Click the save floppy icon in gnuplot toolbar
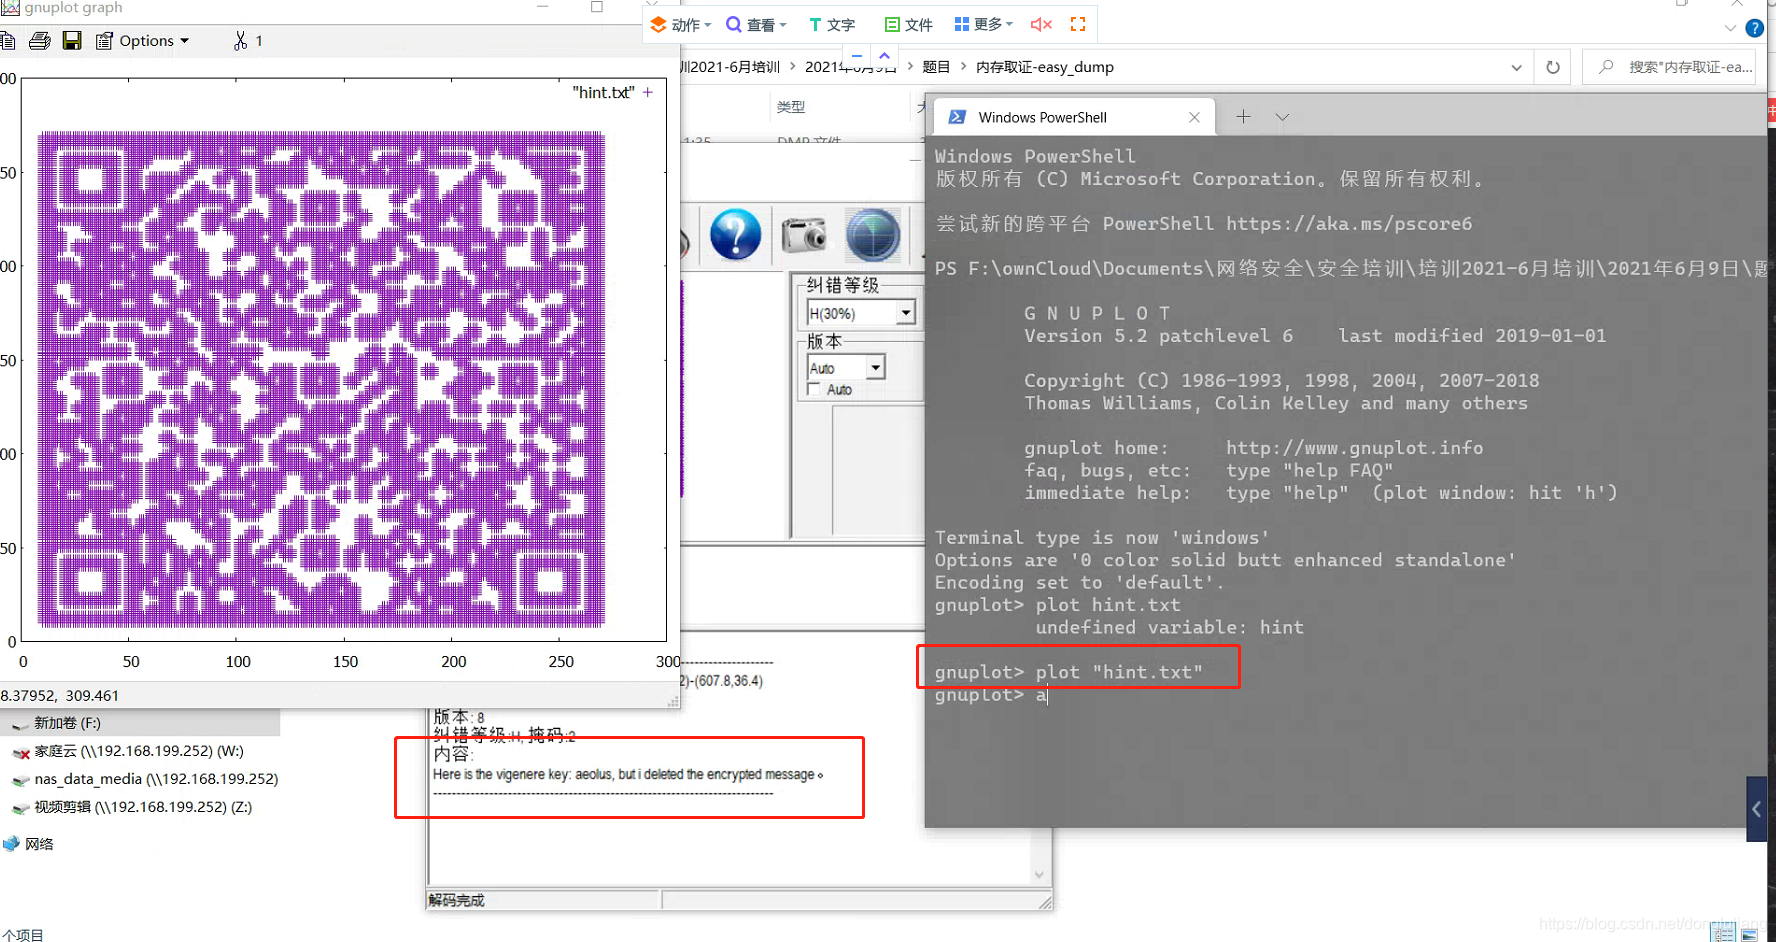This screenshot has height=942, width=1776. [72, 41]
